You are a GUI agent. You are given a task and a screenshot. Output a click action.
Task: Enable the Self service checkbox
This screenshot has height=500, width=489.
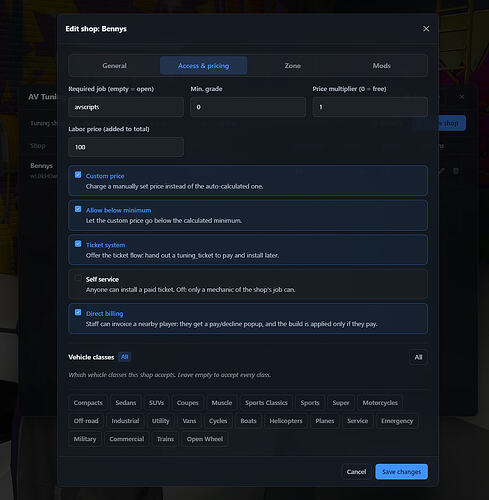78,278
